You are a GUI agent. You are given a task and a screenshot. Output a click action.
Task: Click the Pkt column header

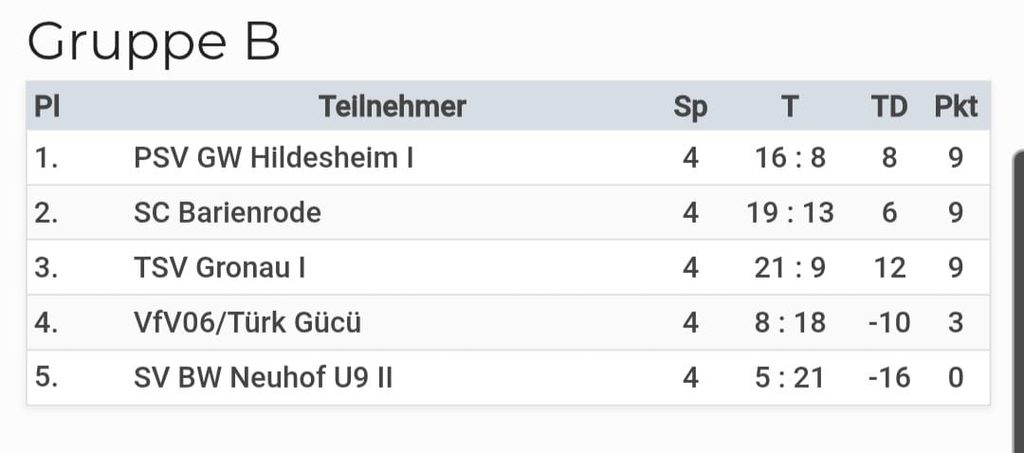[x=956, y=106]
